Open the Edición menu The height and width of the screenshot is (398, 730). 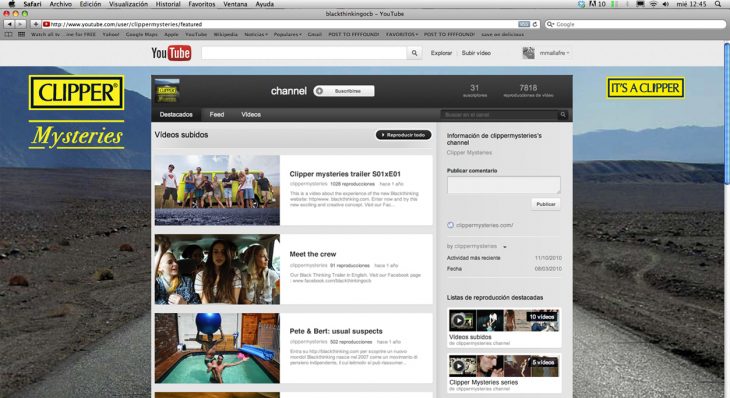coord(90,4)
